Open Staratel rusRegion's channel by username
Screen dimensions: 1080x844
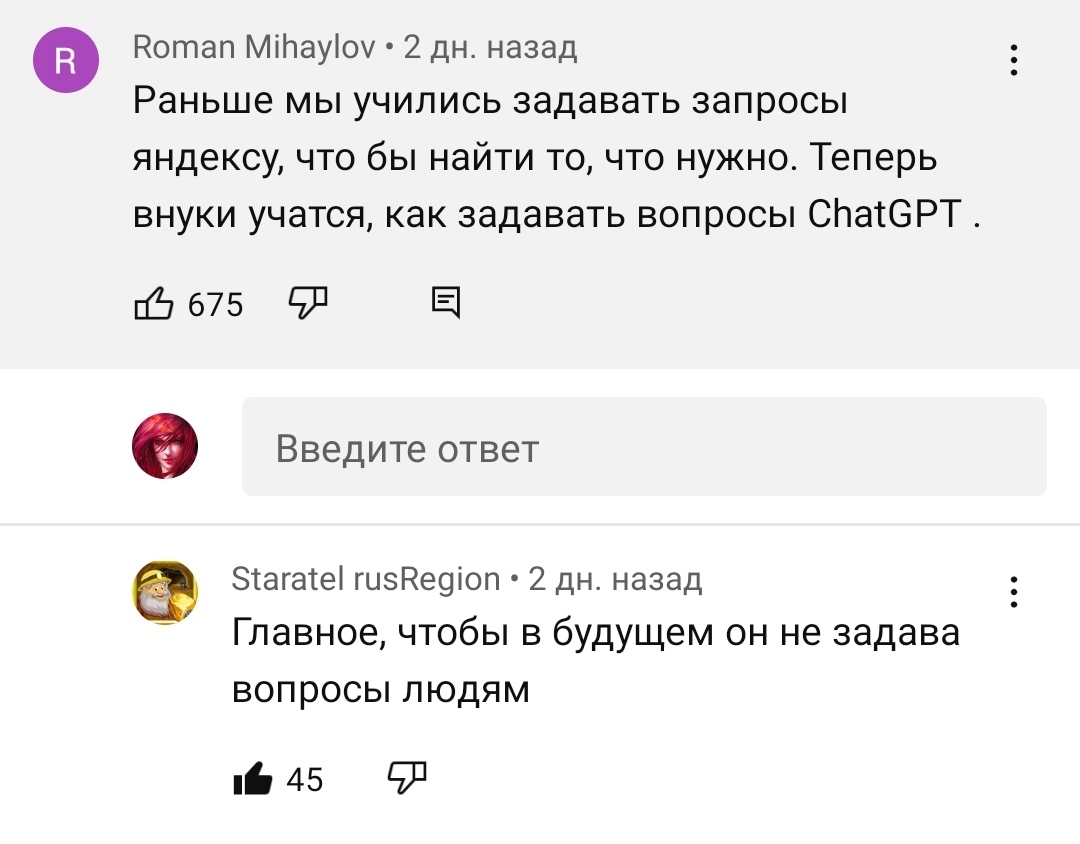click(x=366, y=578)
